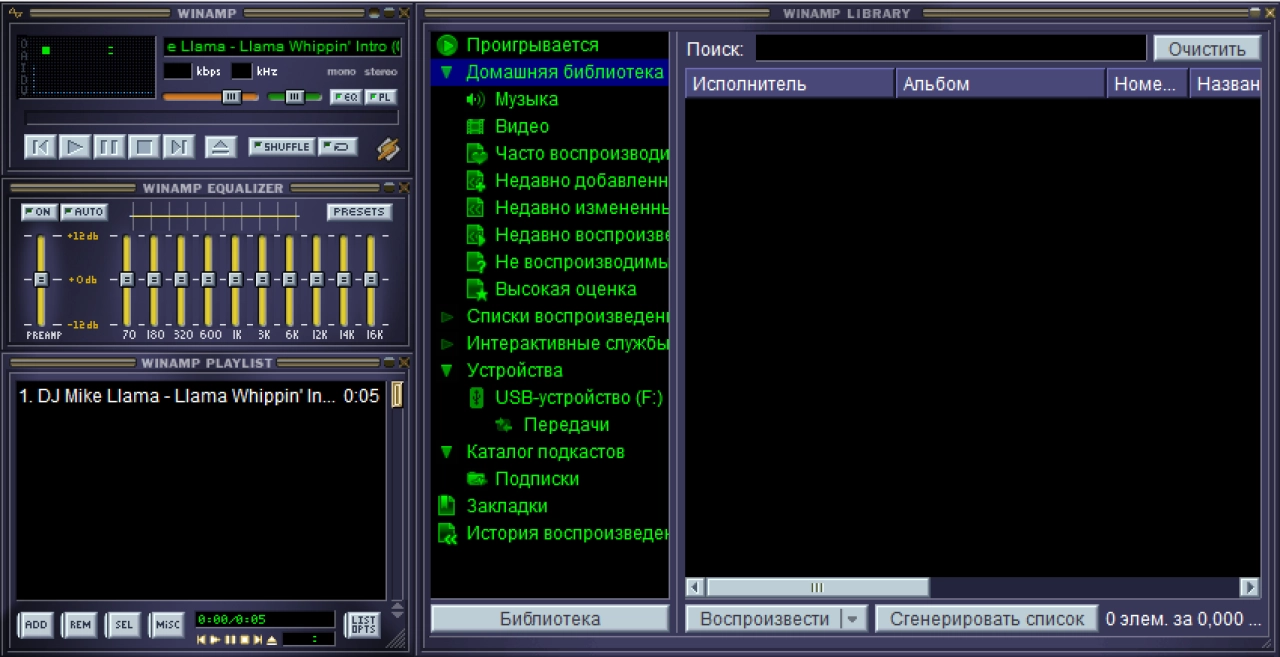Click the Недавно добавленные view icon
The width and height of the screenshot is (1280, 657).
[475, 181]
